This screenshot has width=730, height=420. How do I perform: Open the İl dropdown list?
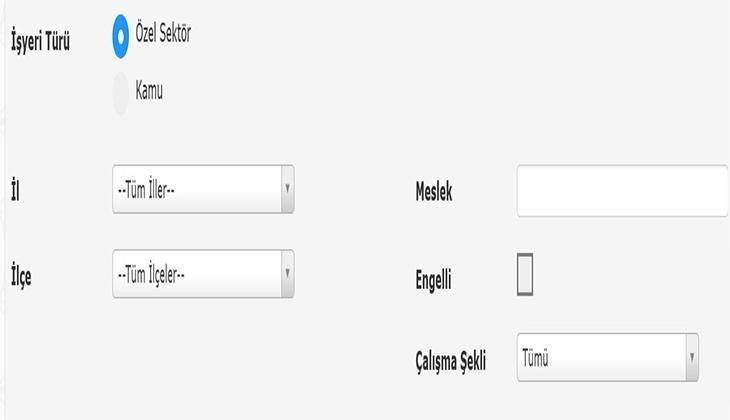point(202,190)
